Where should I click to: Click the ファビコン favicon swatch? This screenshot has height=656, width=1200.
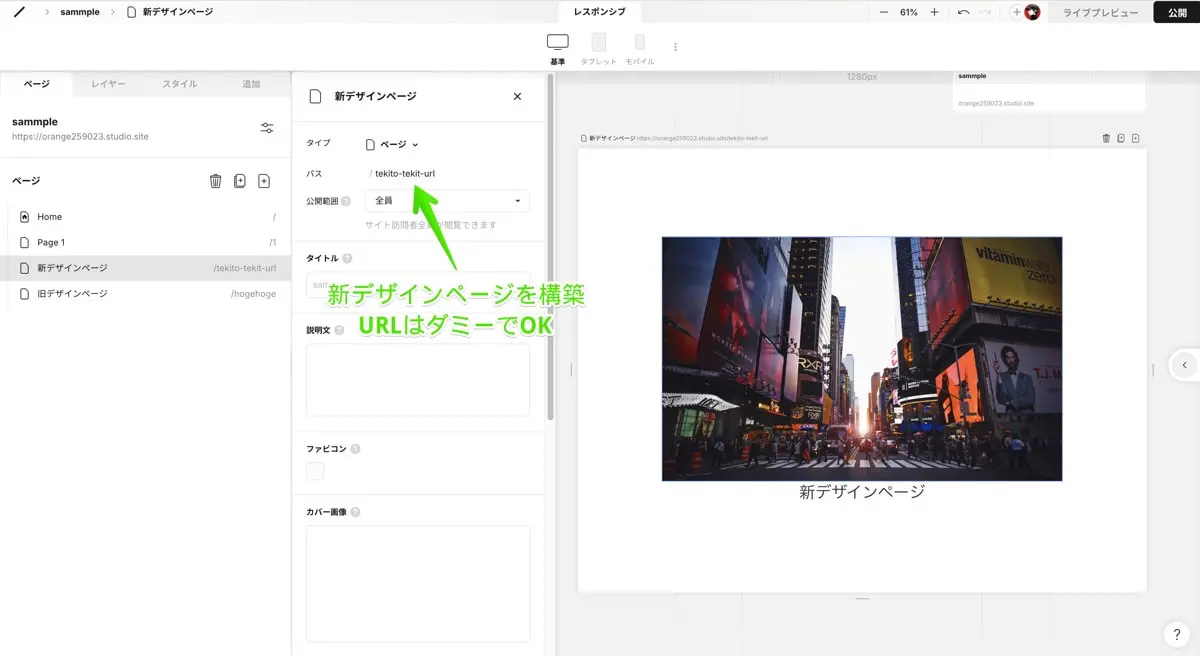(315, 471)
